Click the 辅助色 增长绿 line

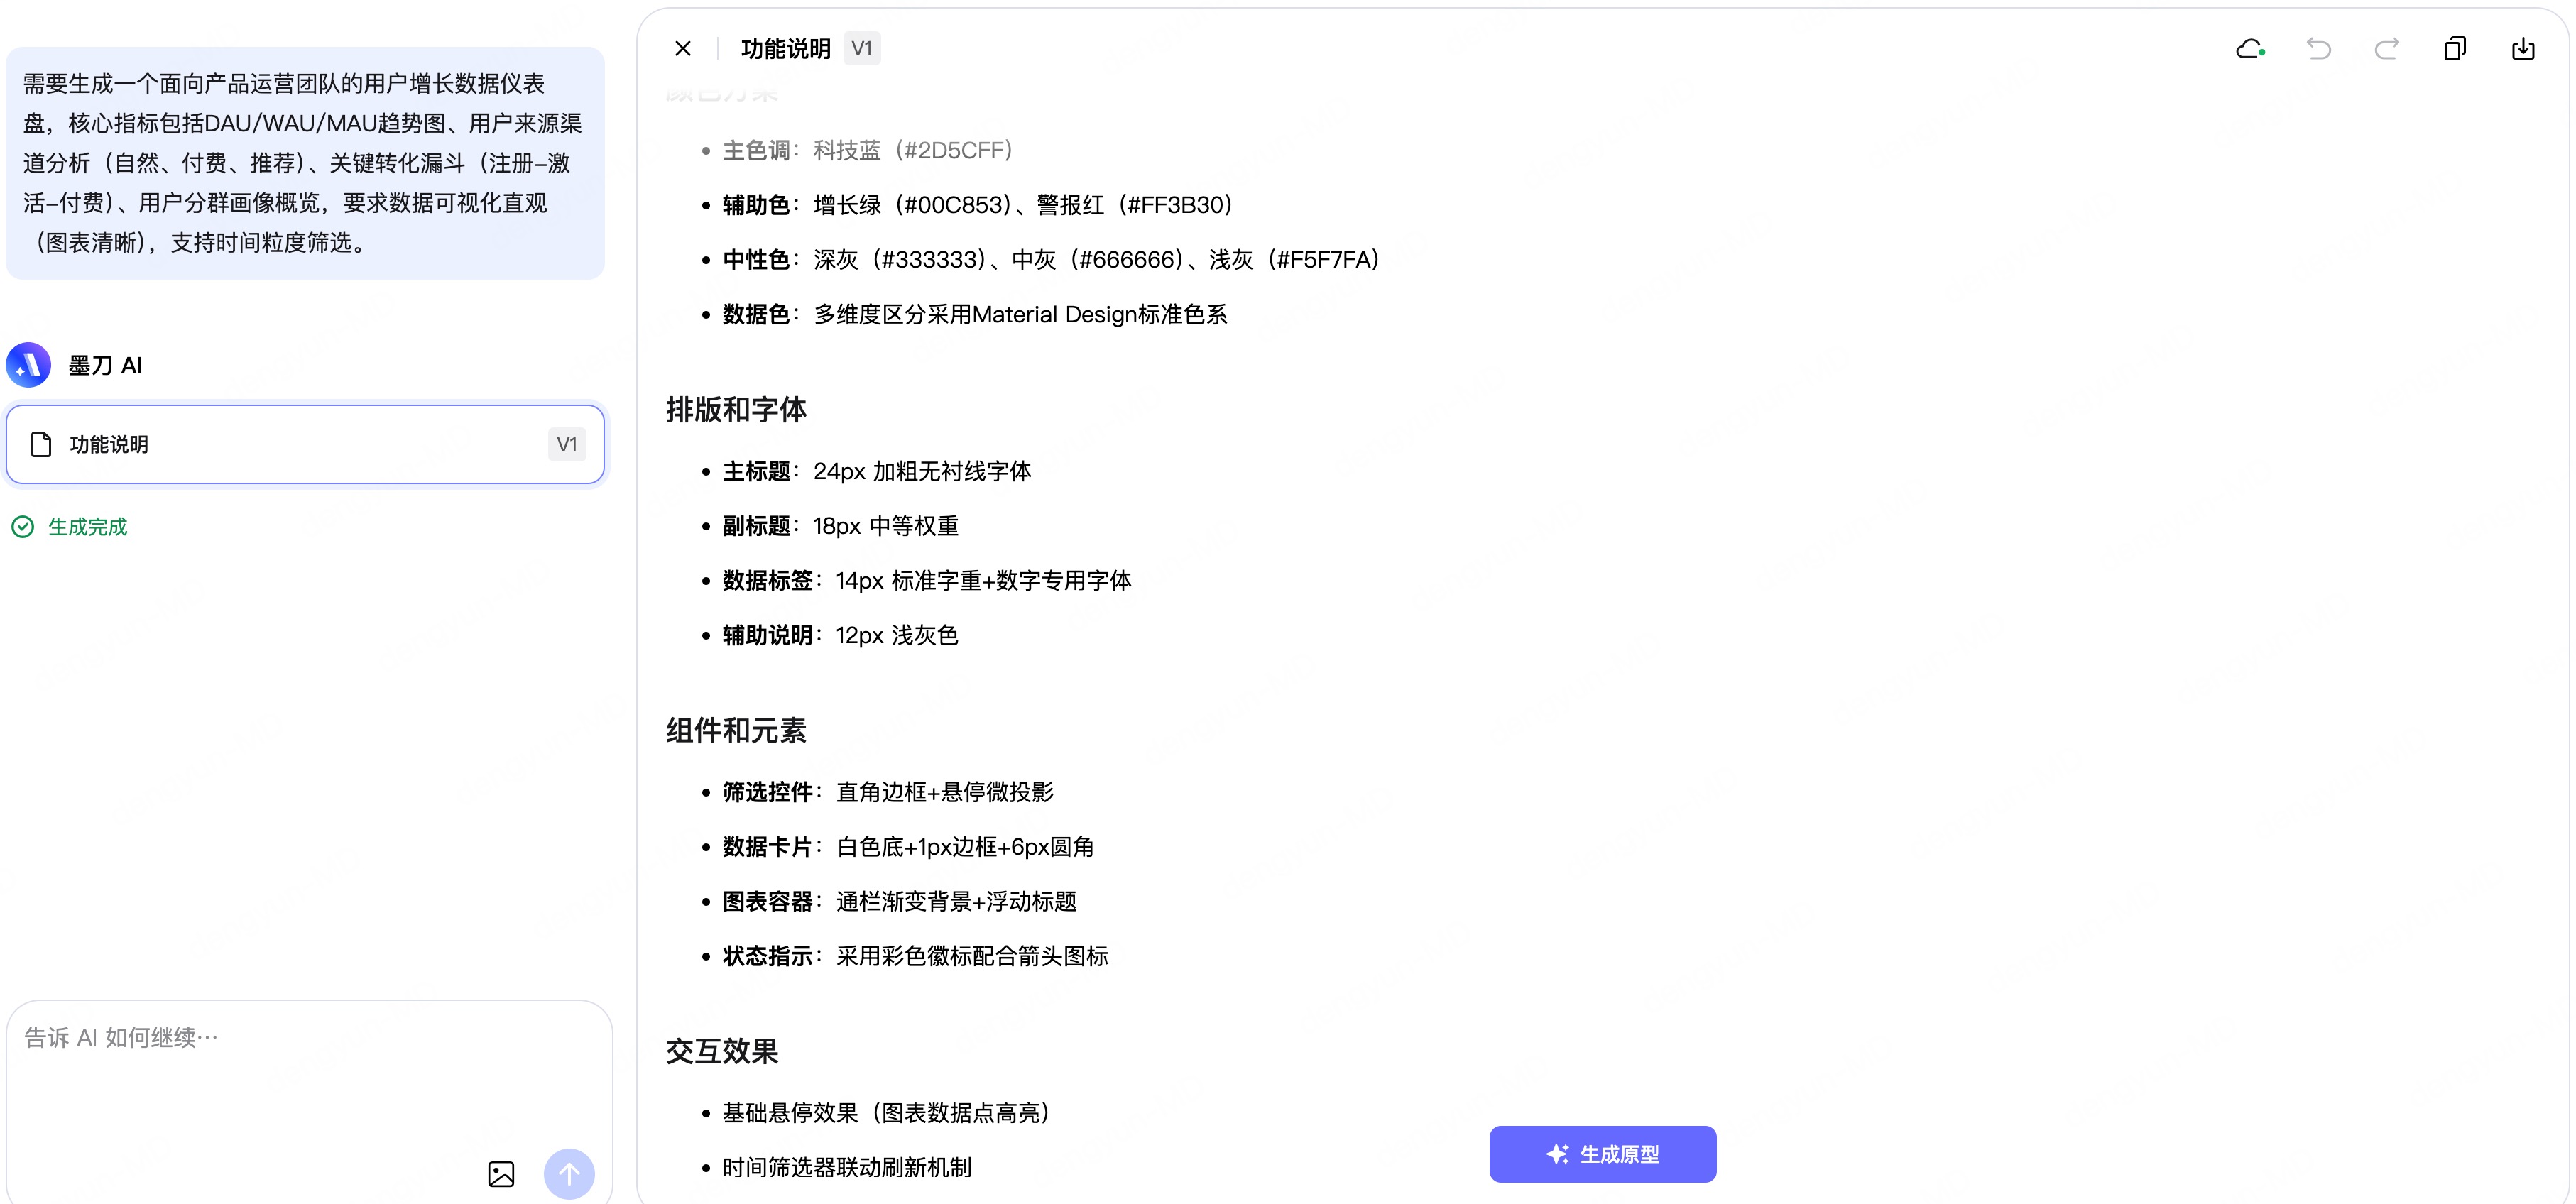[977, 205]
